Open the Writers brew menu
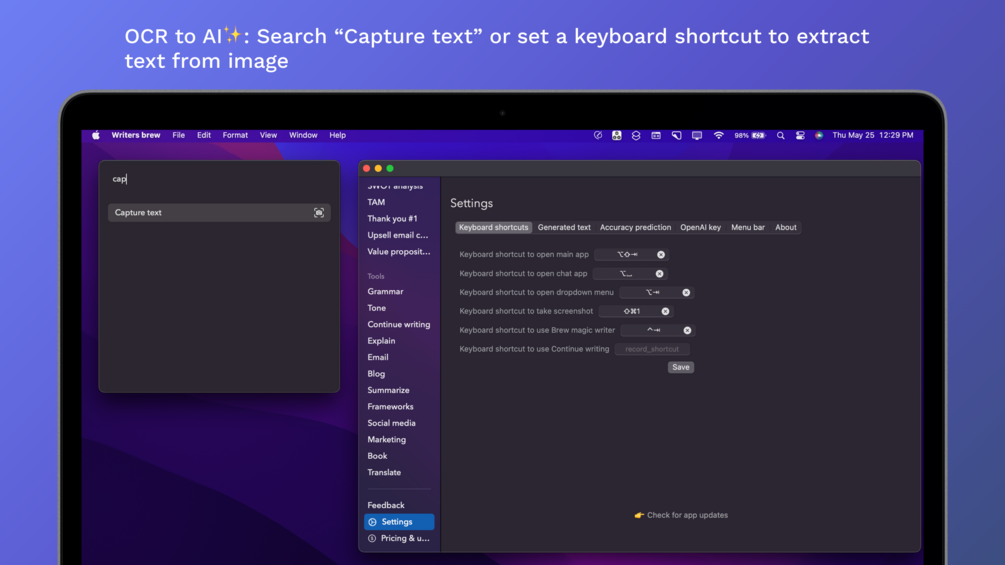 coord(136,135)
